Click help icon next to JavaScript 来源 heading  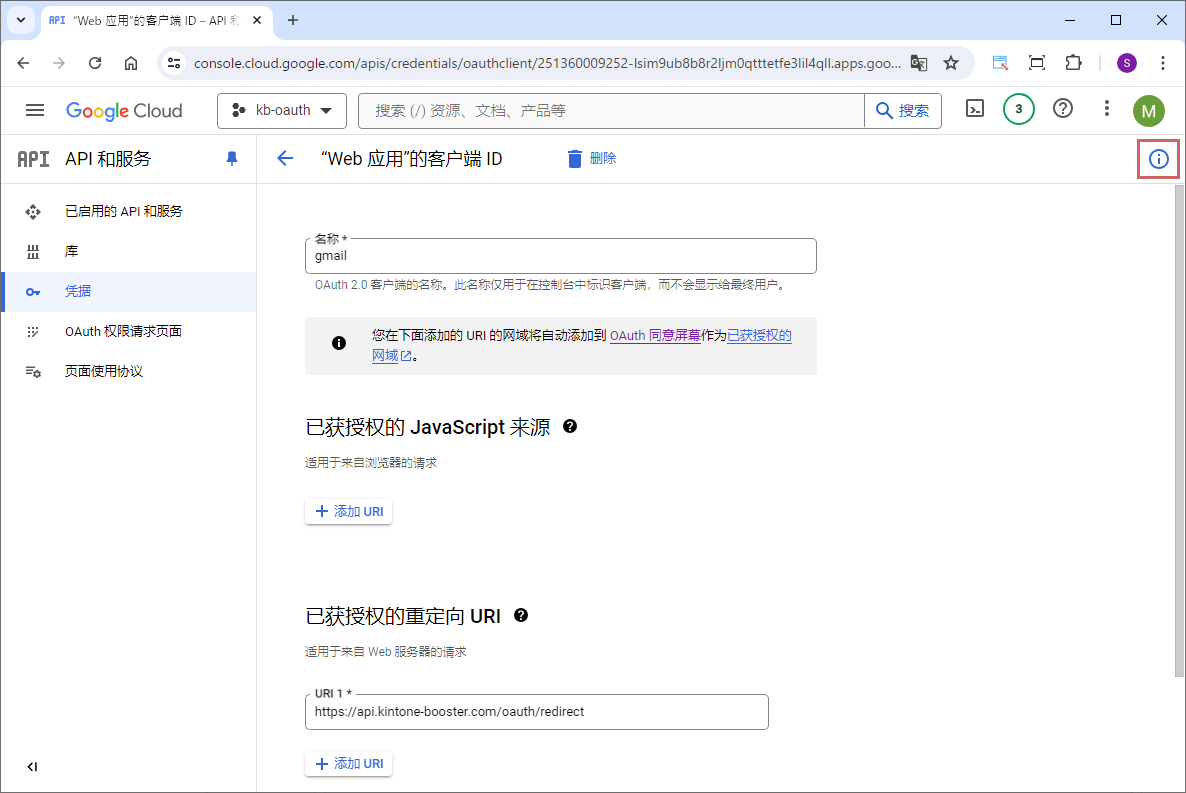click(x=570, y=427)
